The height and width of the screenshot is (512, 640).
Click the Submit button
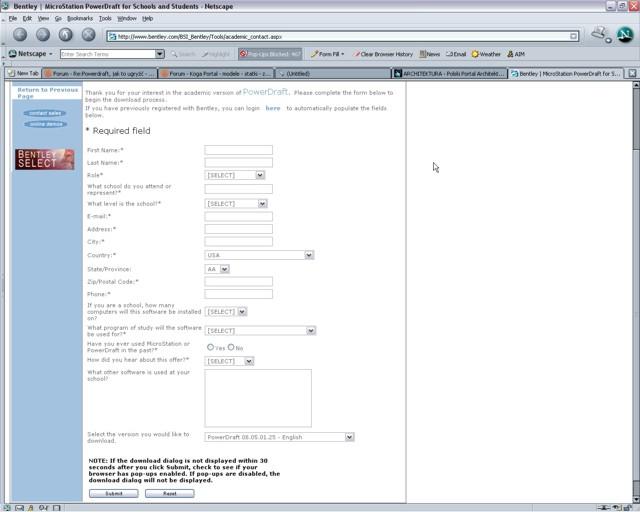114,493
